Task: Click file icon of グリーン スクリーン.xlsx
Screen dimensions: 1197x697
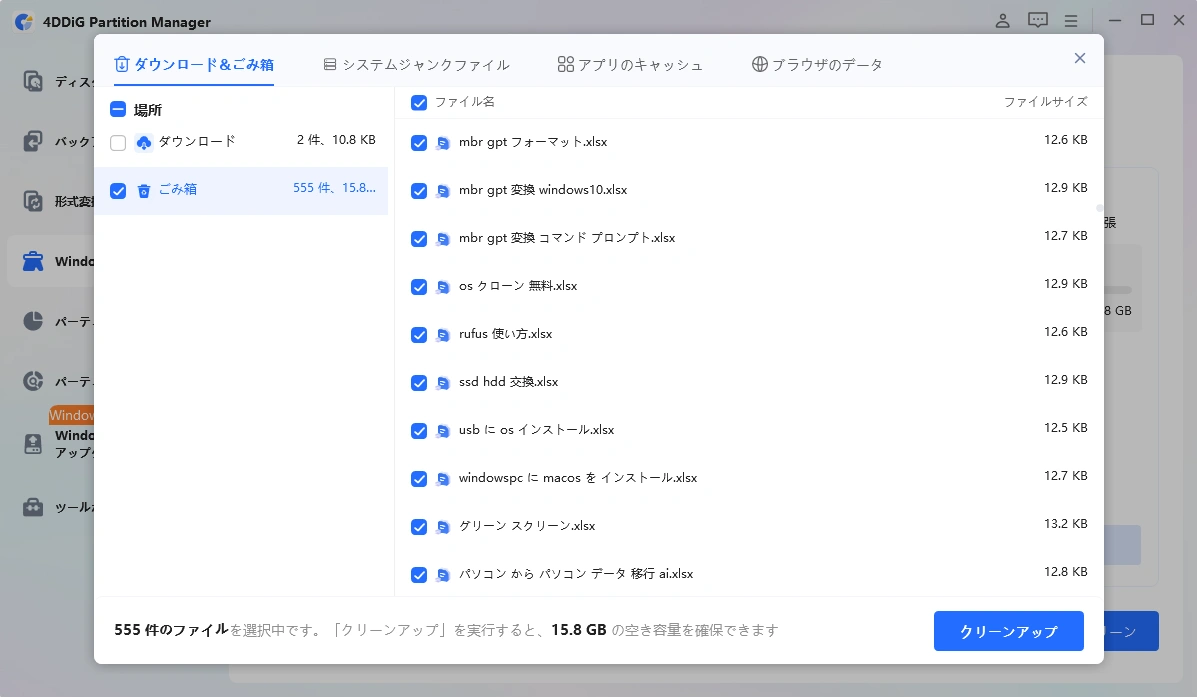Action: (443, 527)
